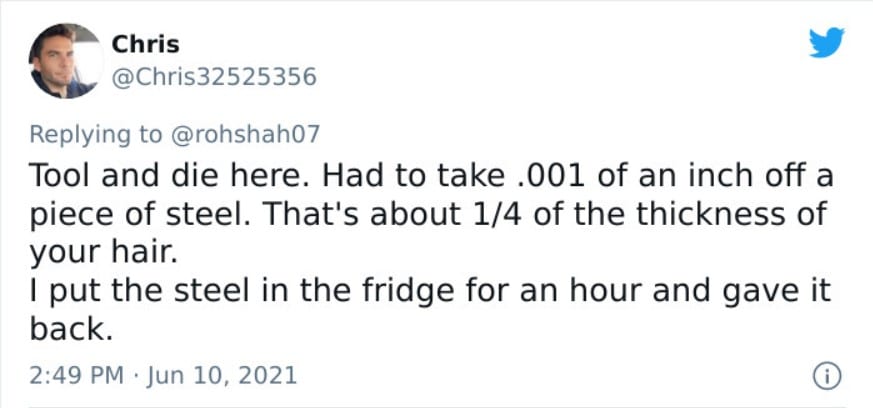Click the 'Replying to' label
873x408 pixels.
(95, 135)
